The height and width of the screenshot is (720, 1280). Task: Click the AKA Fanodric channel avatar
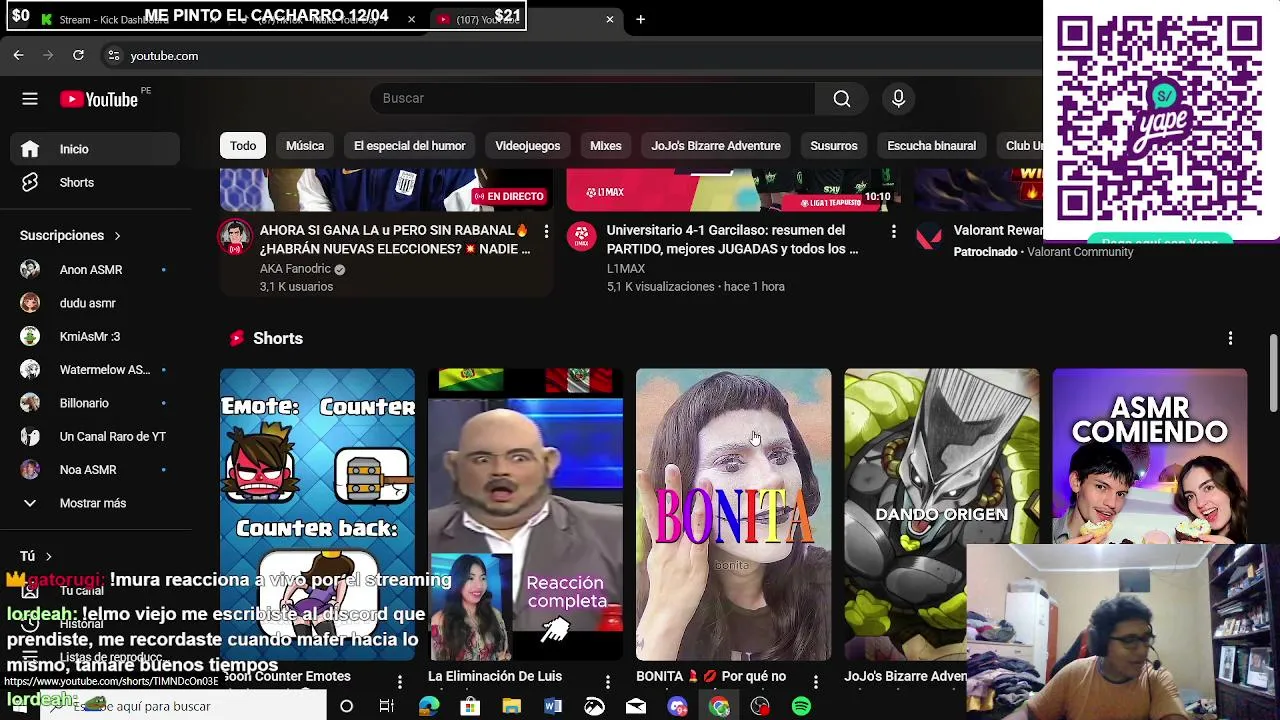point(235,237)
